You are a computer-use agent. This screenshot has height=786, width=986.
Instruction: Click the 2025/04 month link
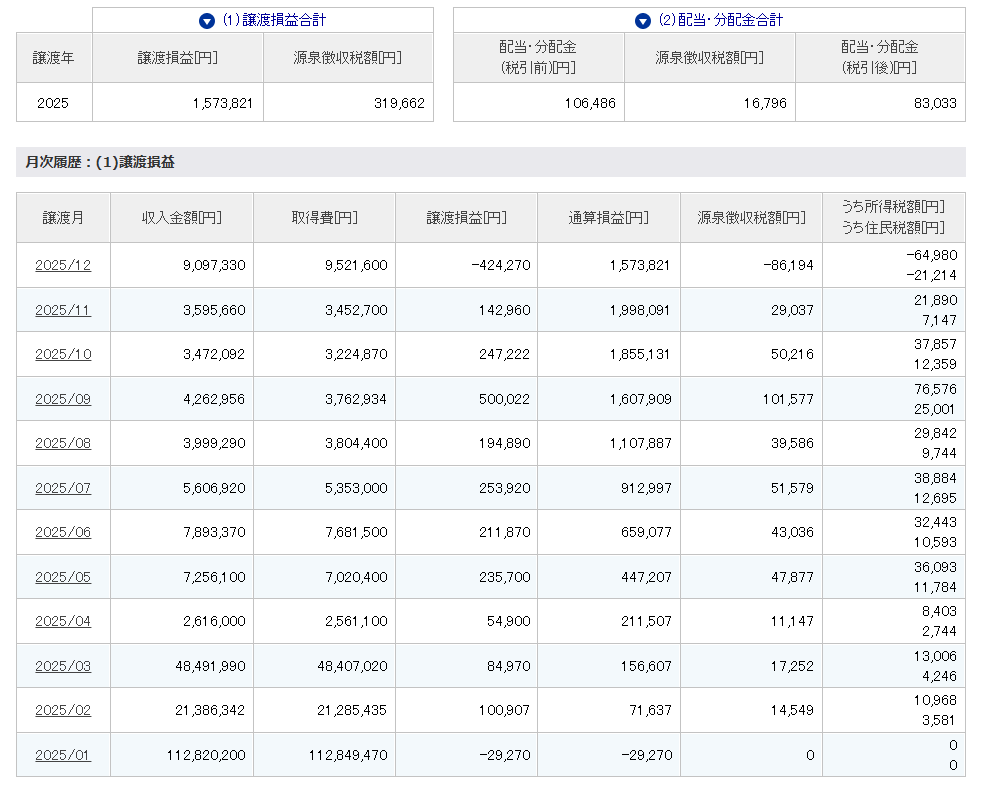63,621
